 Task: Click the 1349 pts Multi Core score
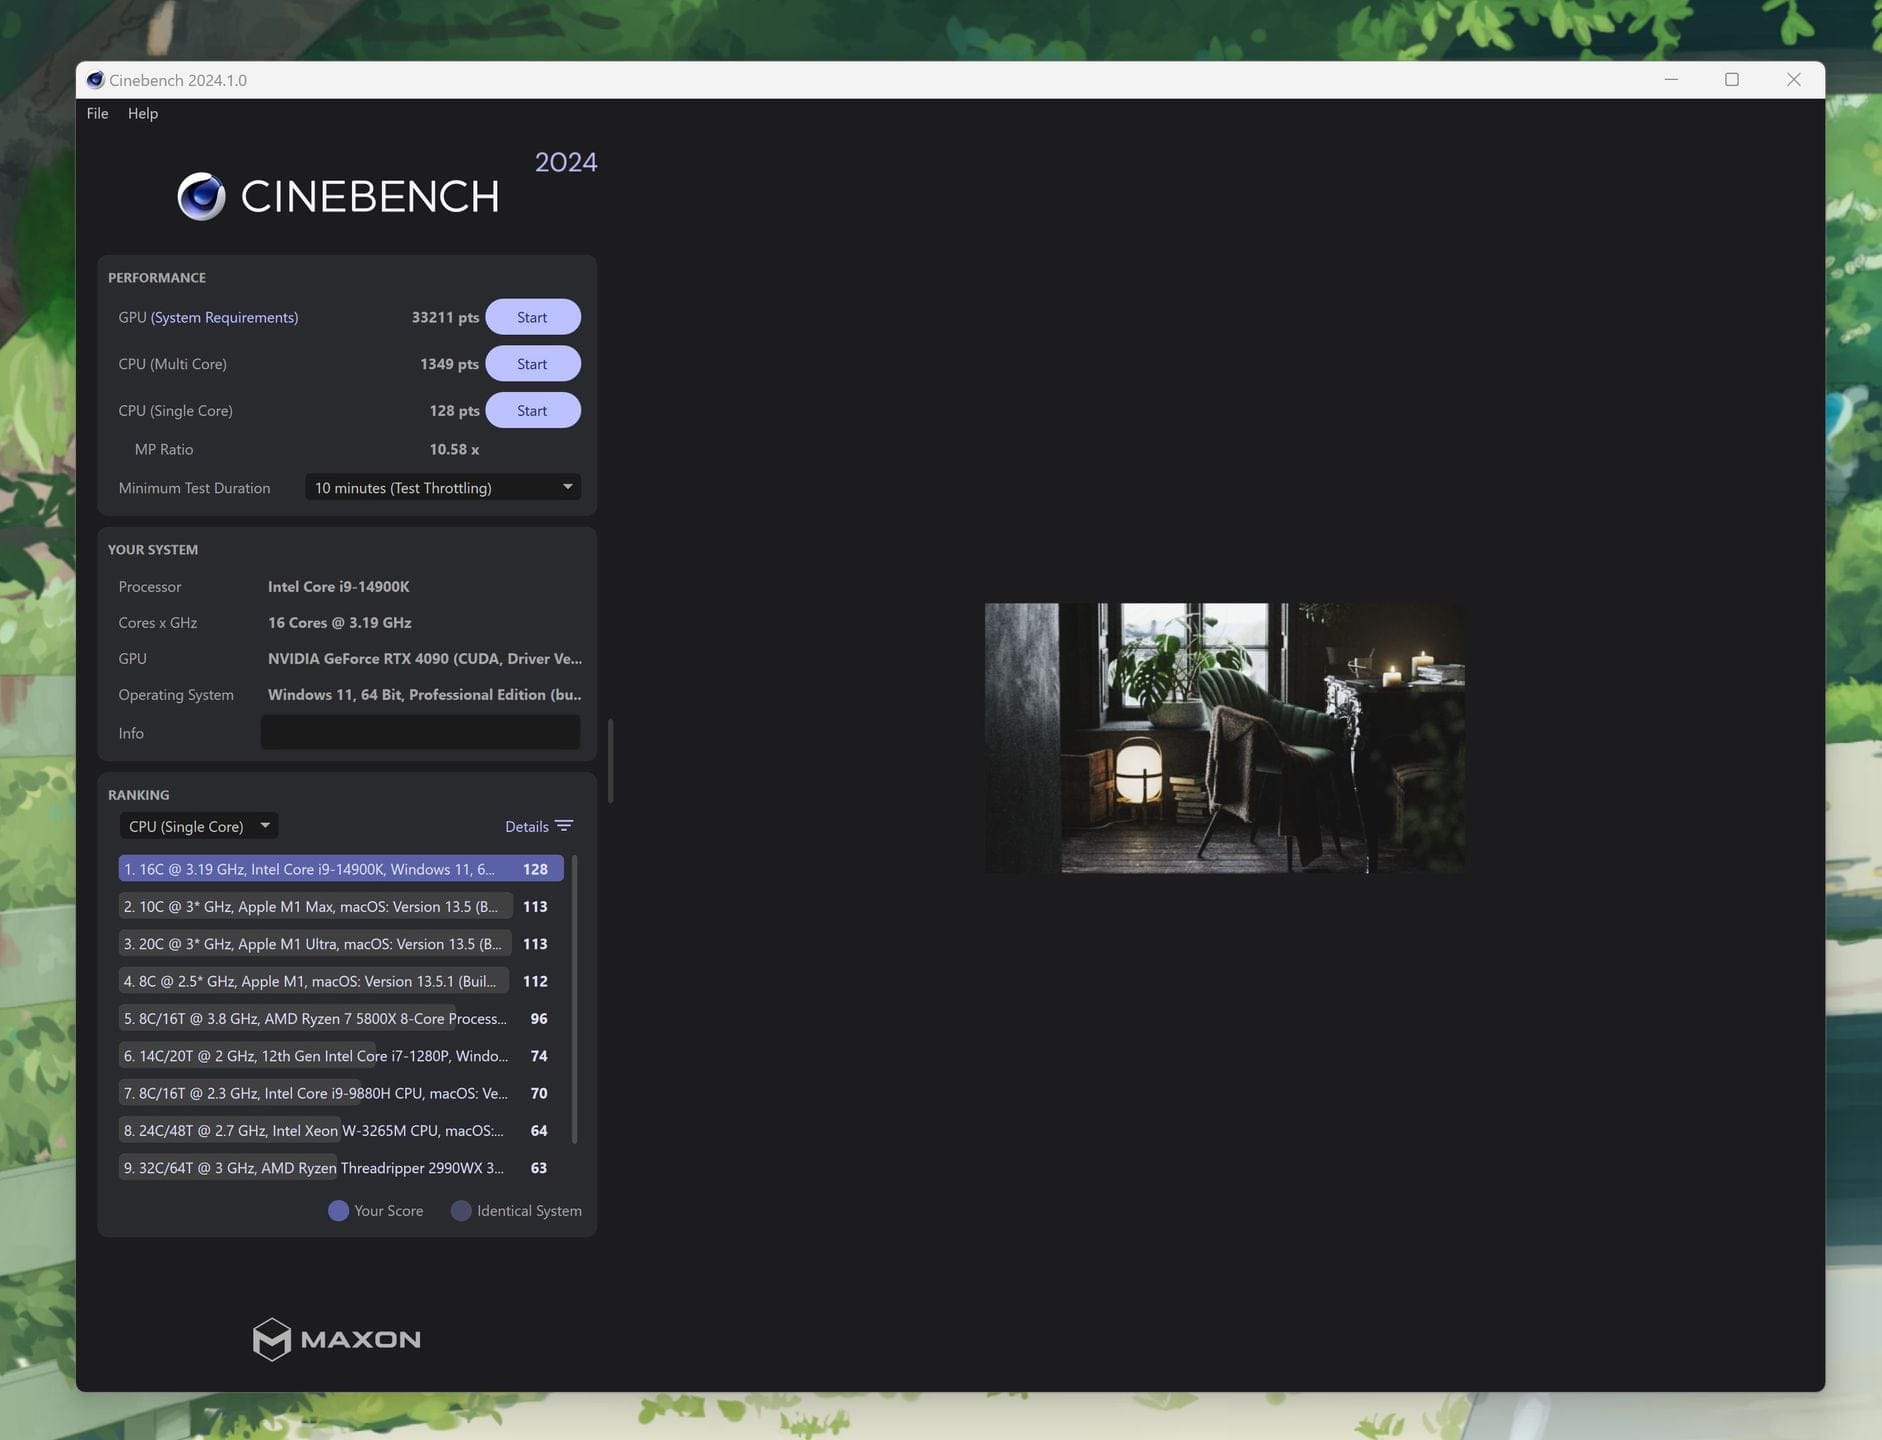point(449,364)
